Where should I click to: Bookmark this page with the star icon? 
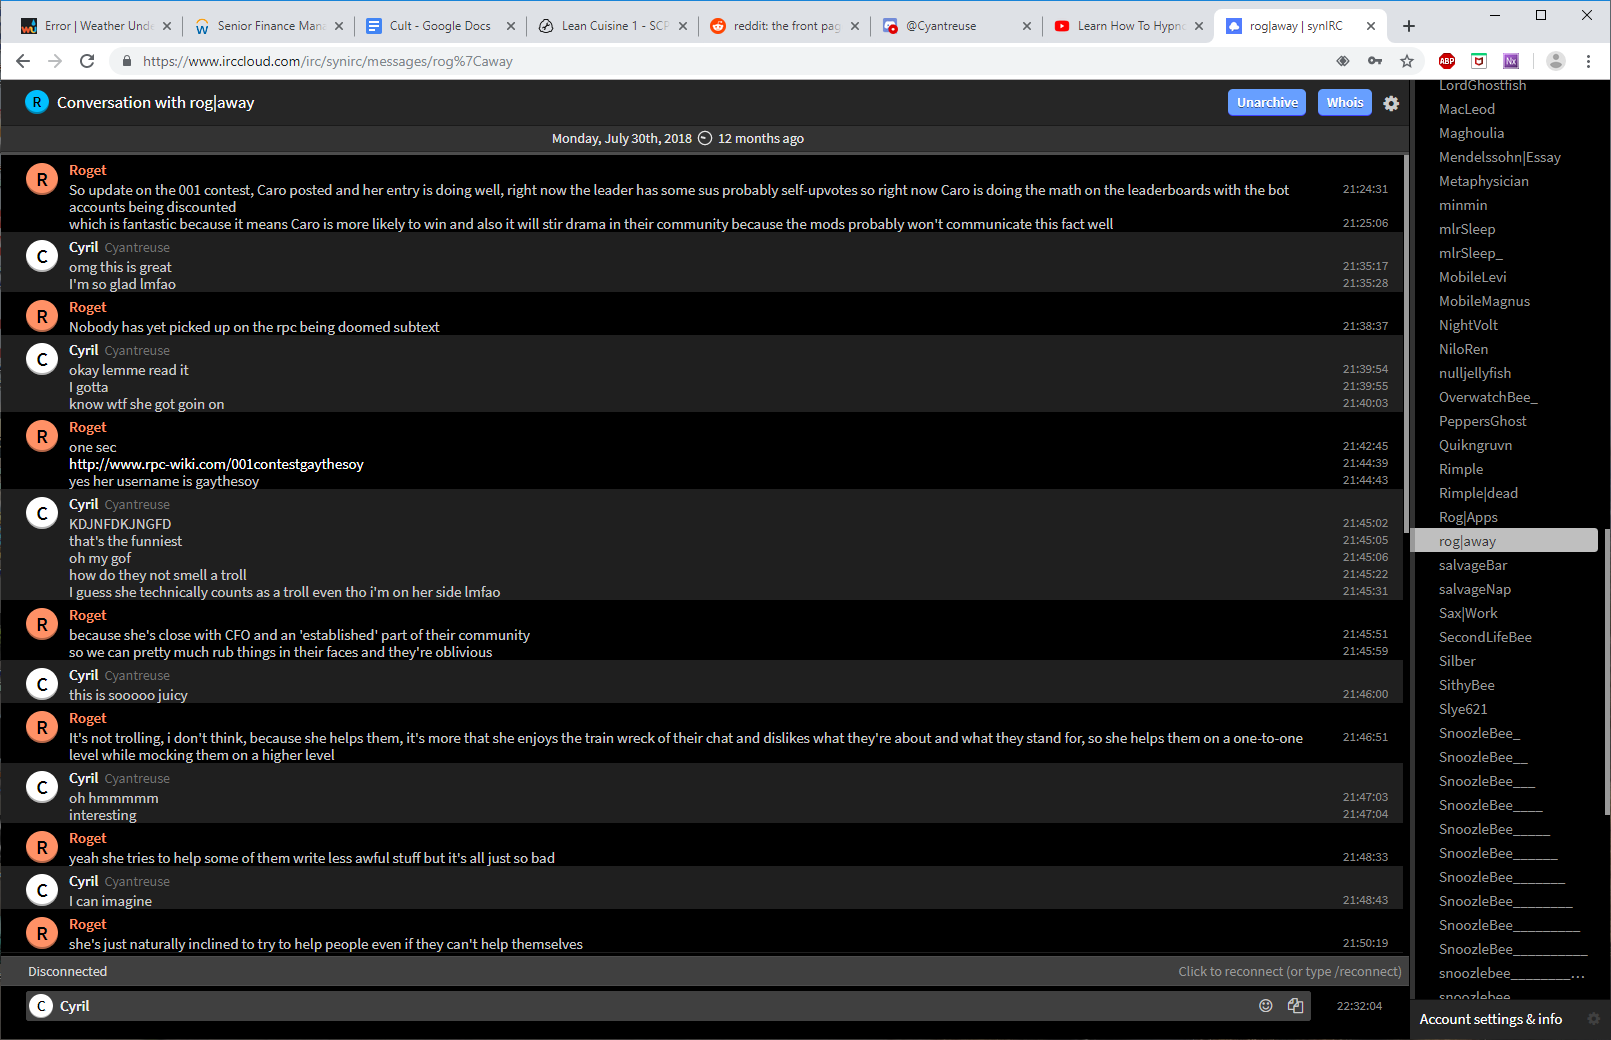coord(1407,61)
